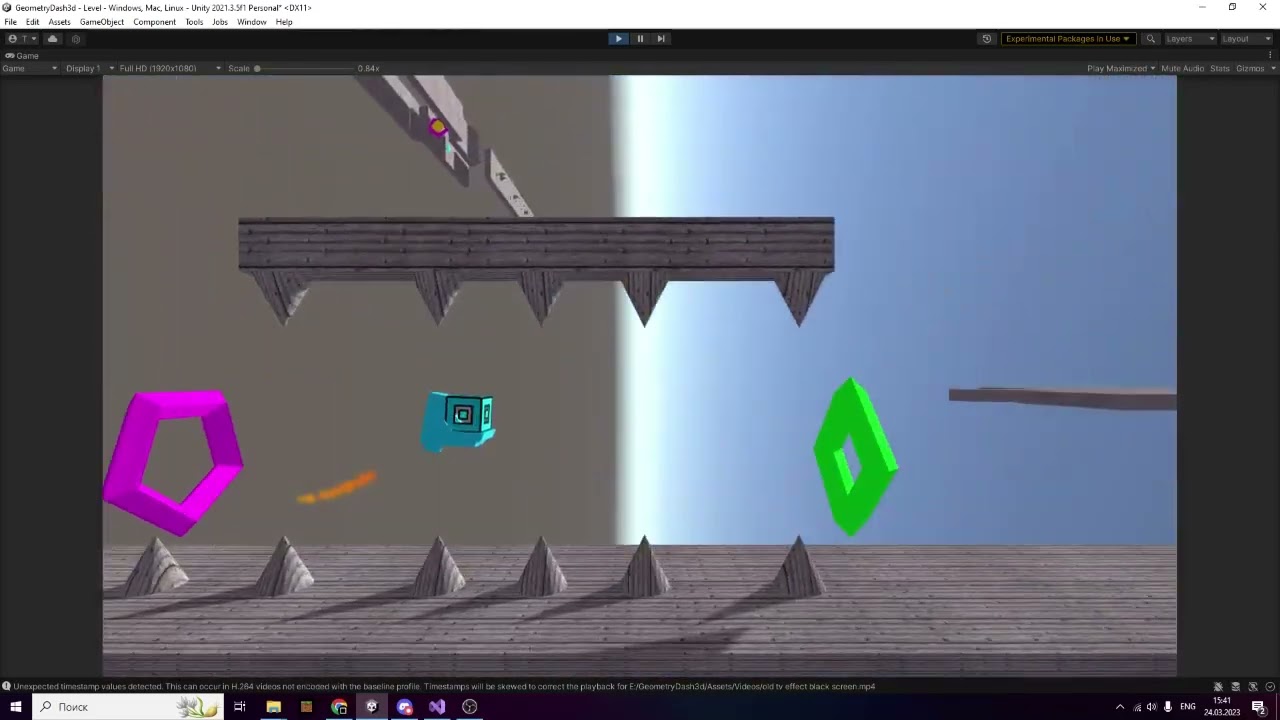The height and width of the screenshot is (720, 1280).
Task: Click the Step frame button
Action: pyautogui.click(x=661, y=39)
